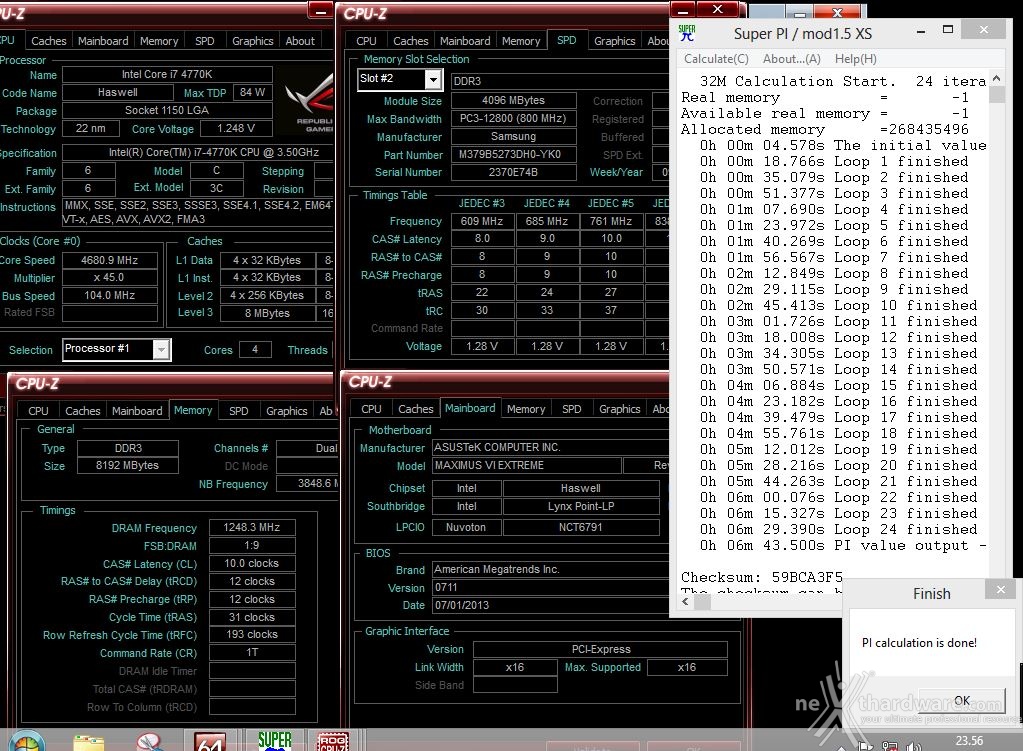Image resolution: width=1023 pixels, height=751 pixels.
Task: Open the network tray icon
Action: point(889,746)
